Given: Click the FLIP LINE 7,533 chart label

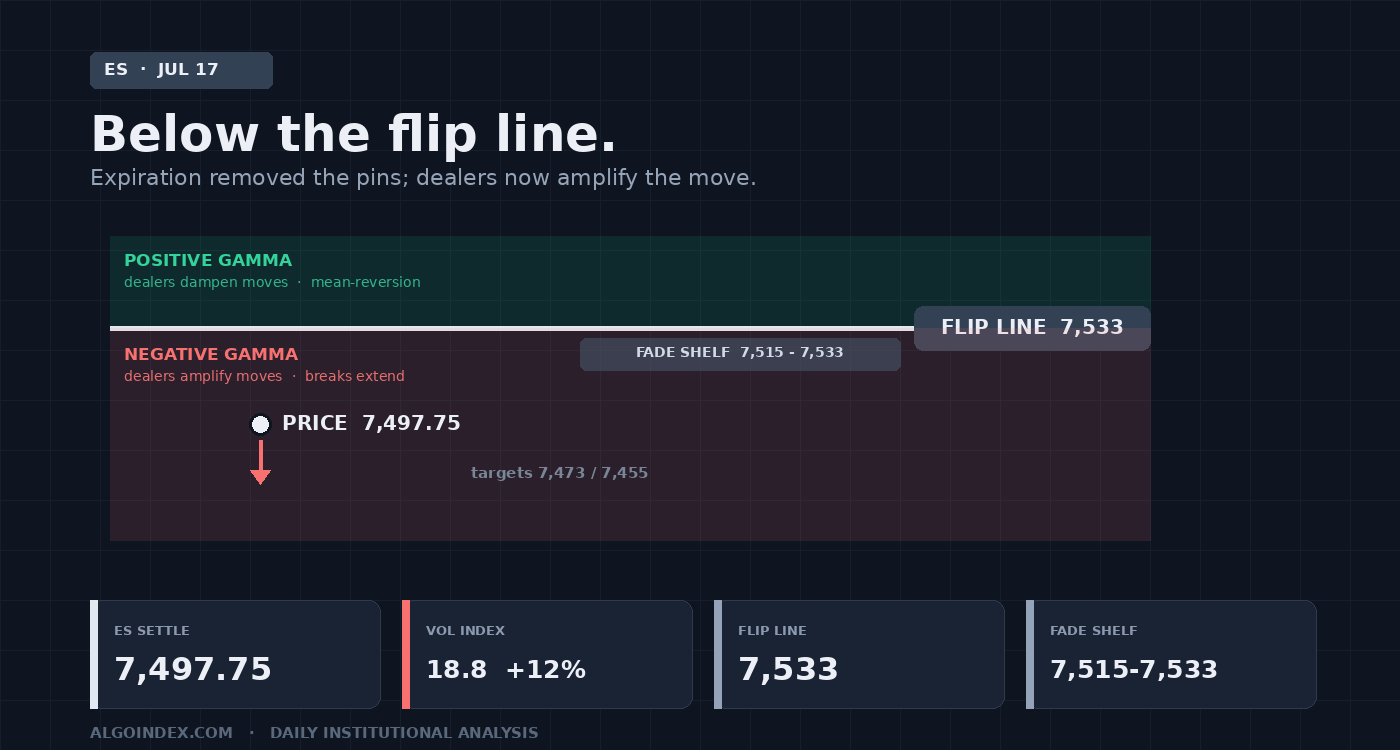Looking at the screenshot, I should point(1032,328).
